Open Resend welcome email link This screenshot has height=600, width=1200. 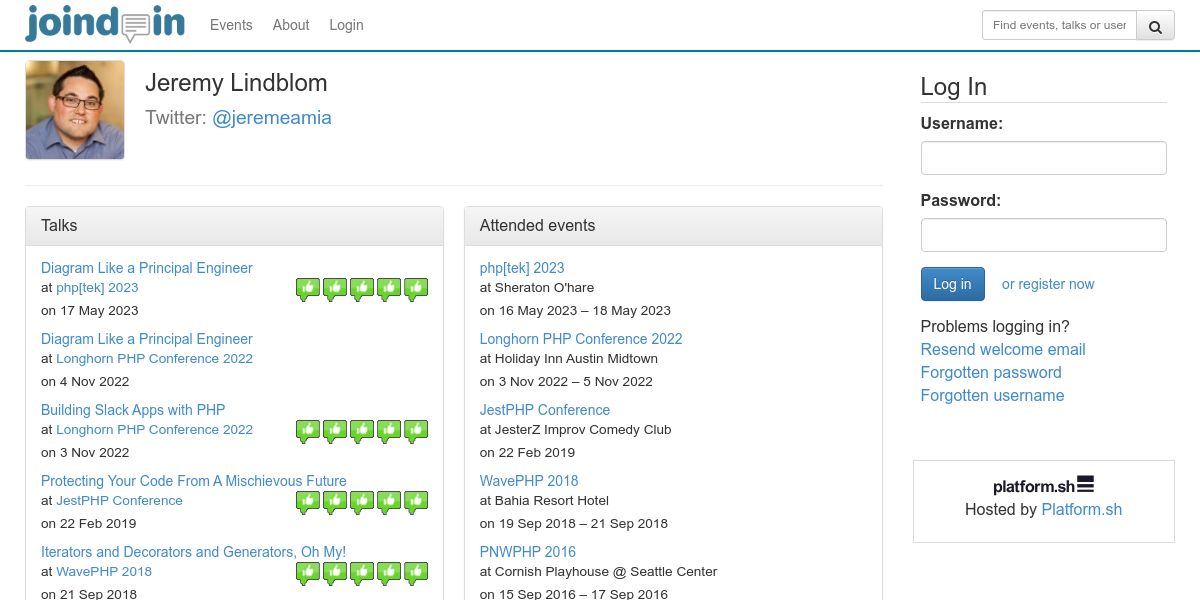click(1003, 349)
